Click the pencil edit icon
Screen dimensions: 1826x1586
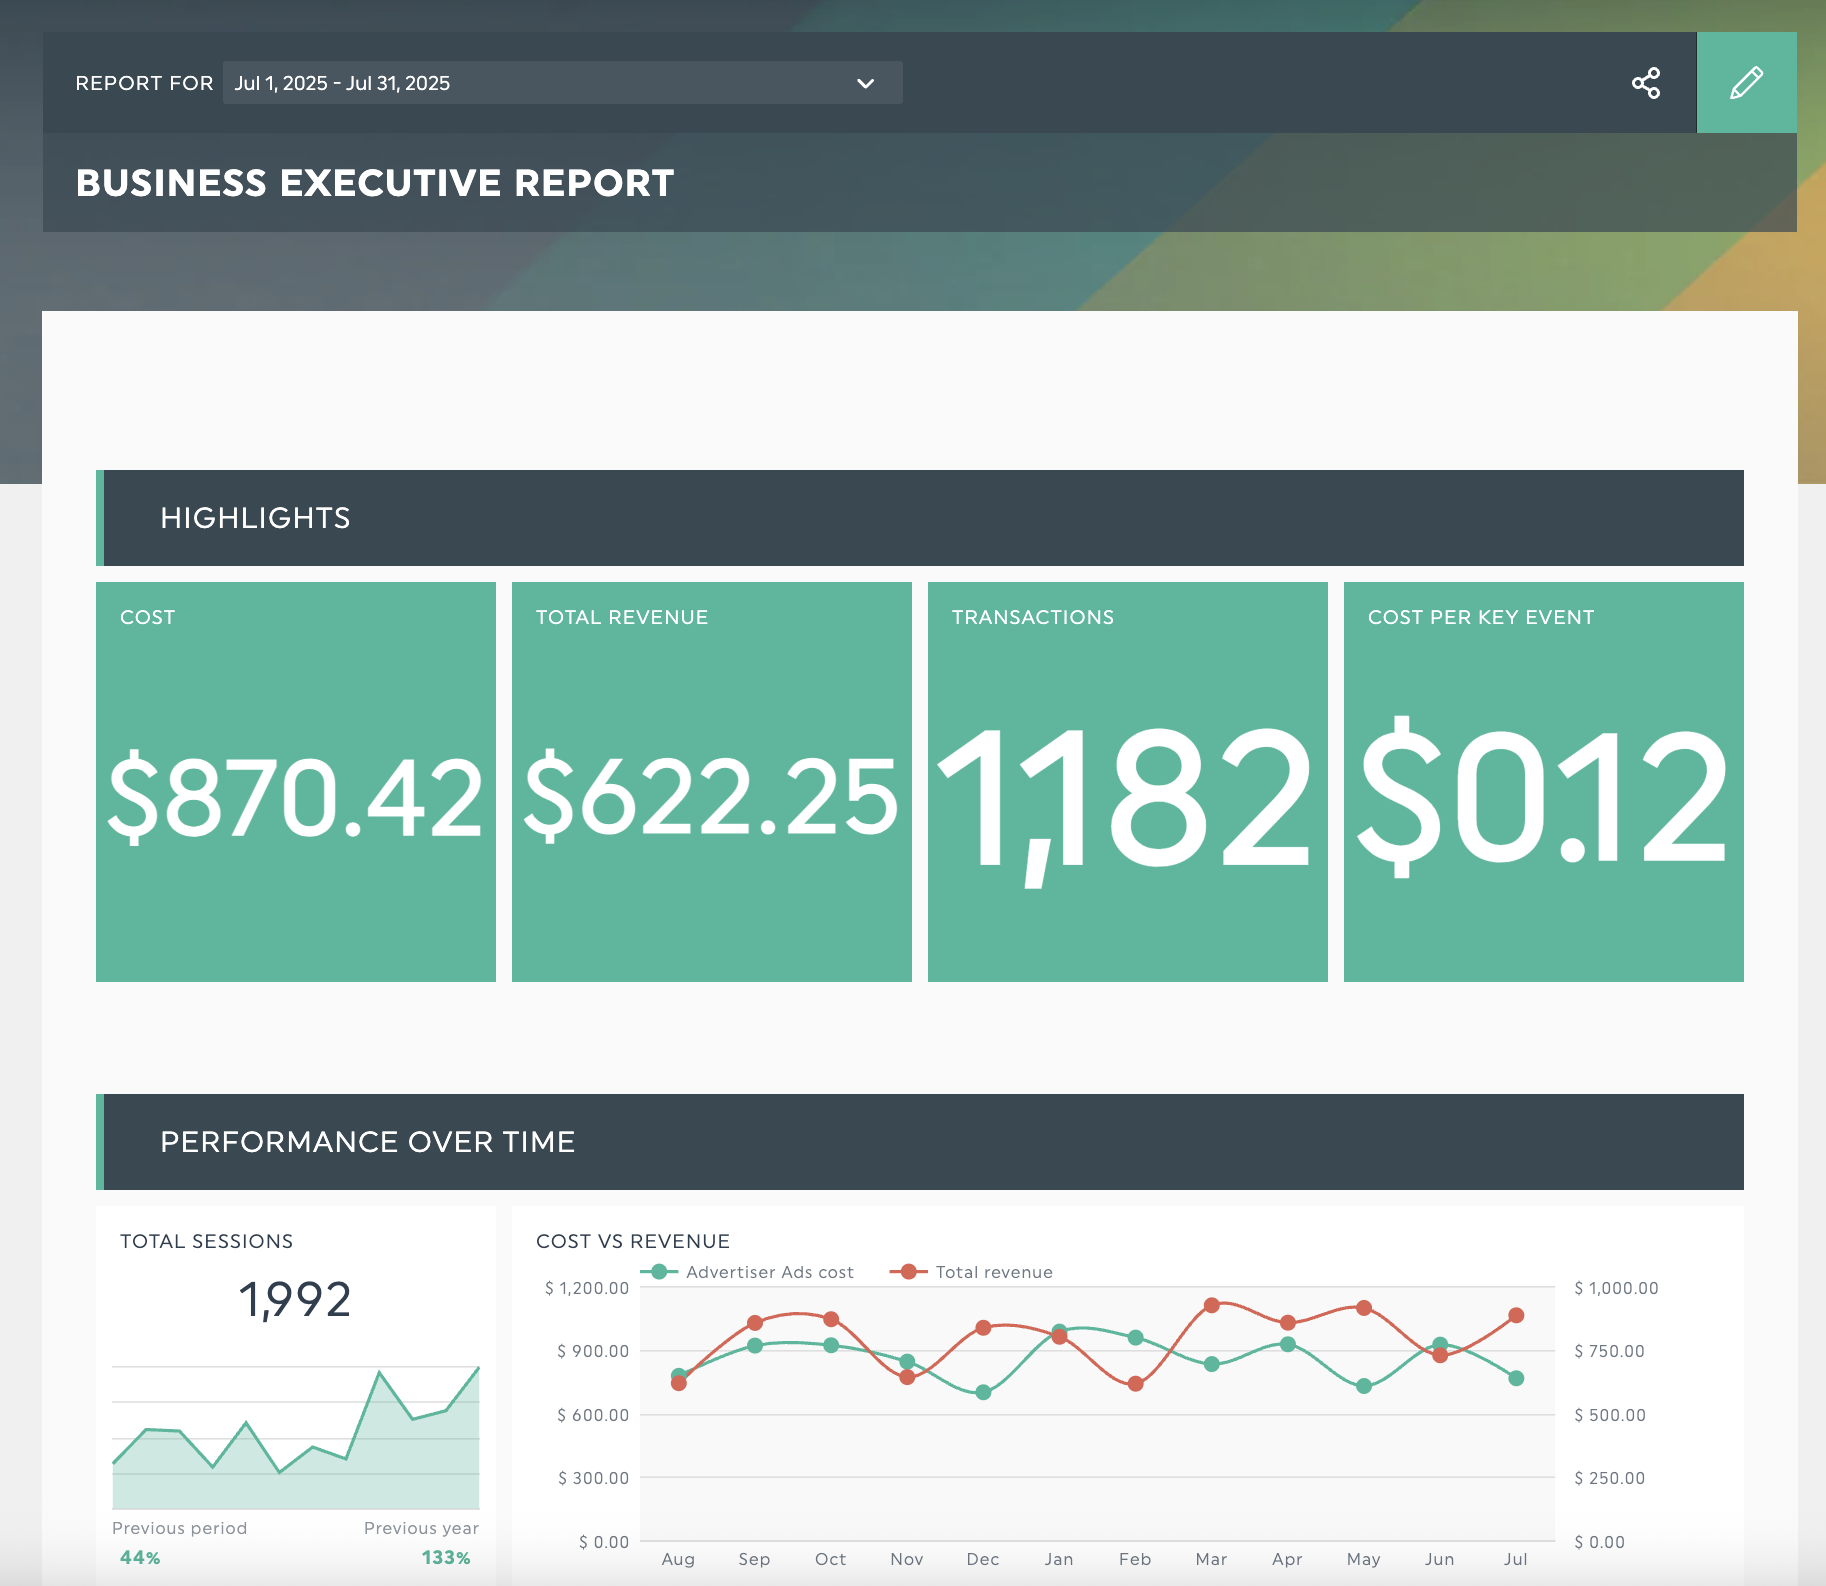[x=1746, y=83]
